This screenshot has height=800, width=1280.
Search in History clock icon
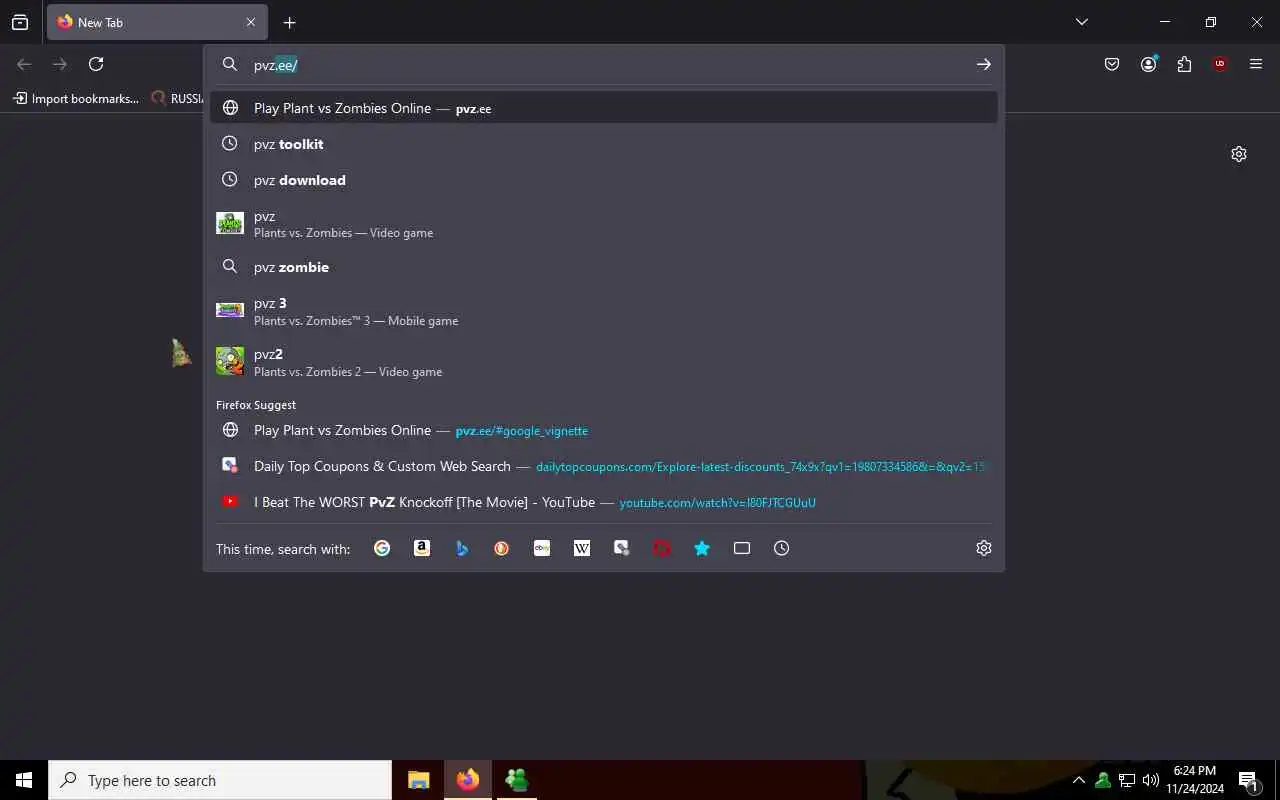[x=782, y=548]
